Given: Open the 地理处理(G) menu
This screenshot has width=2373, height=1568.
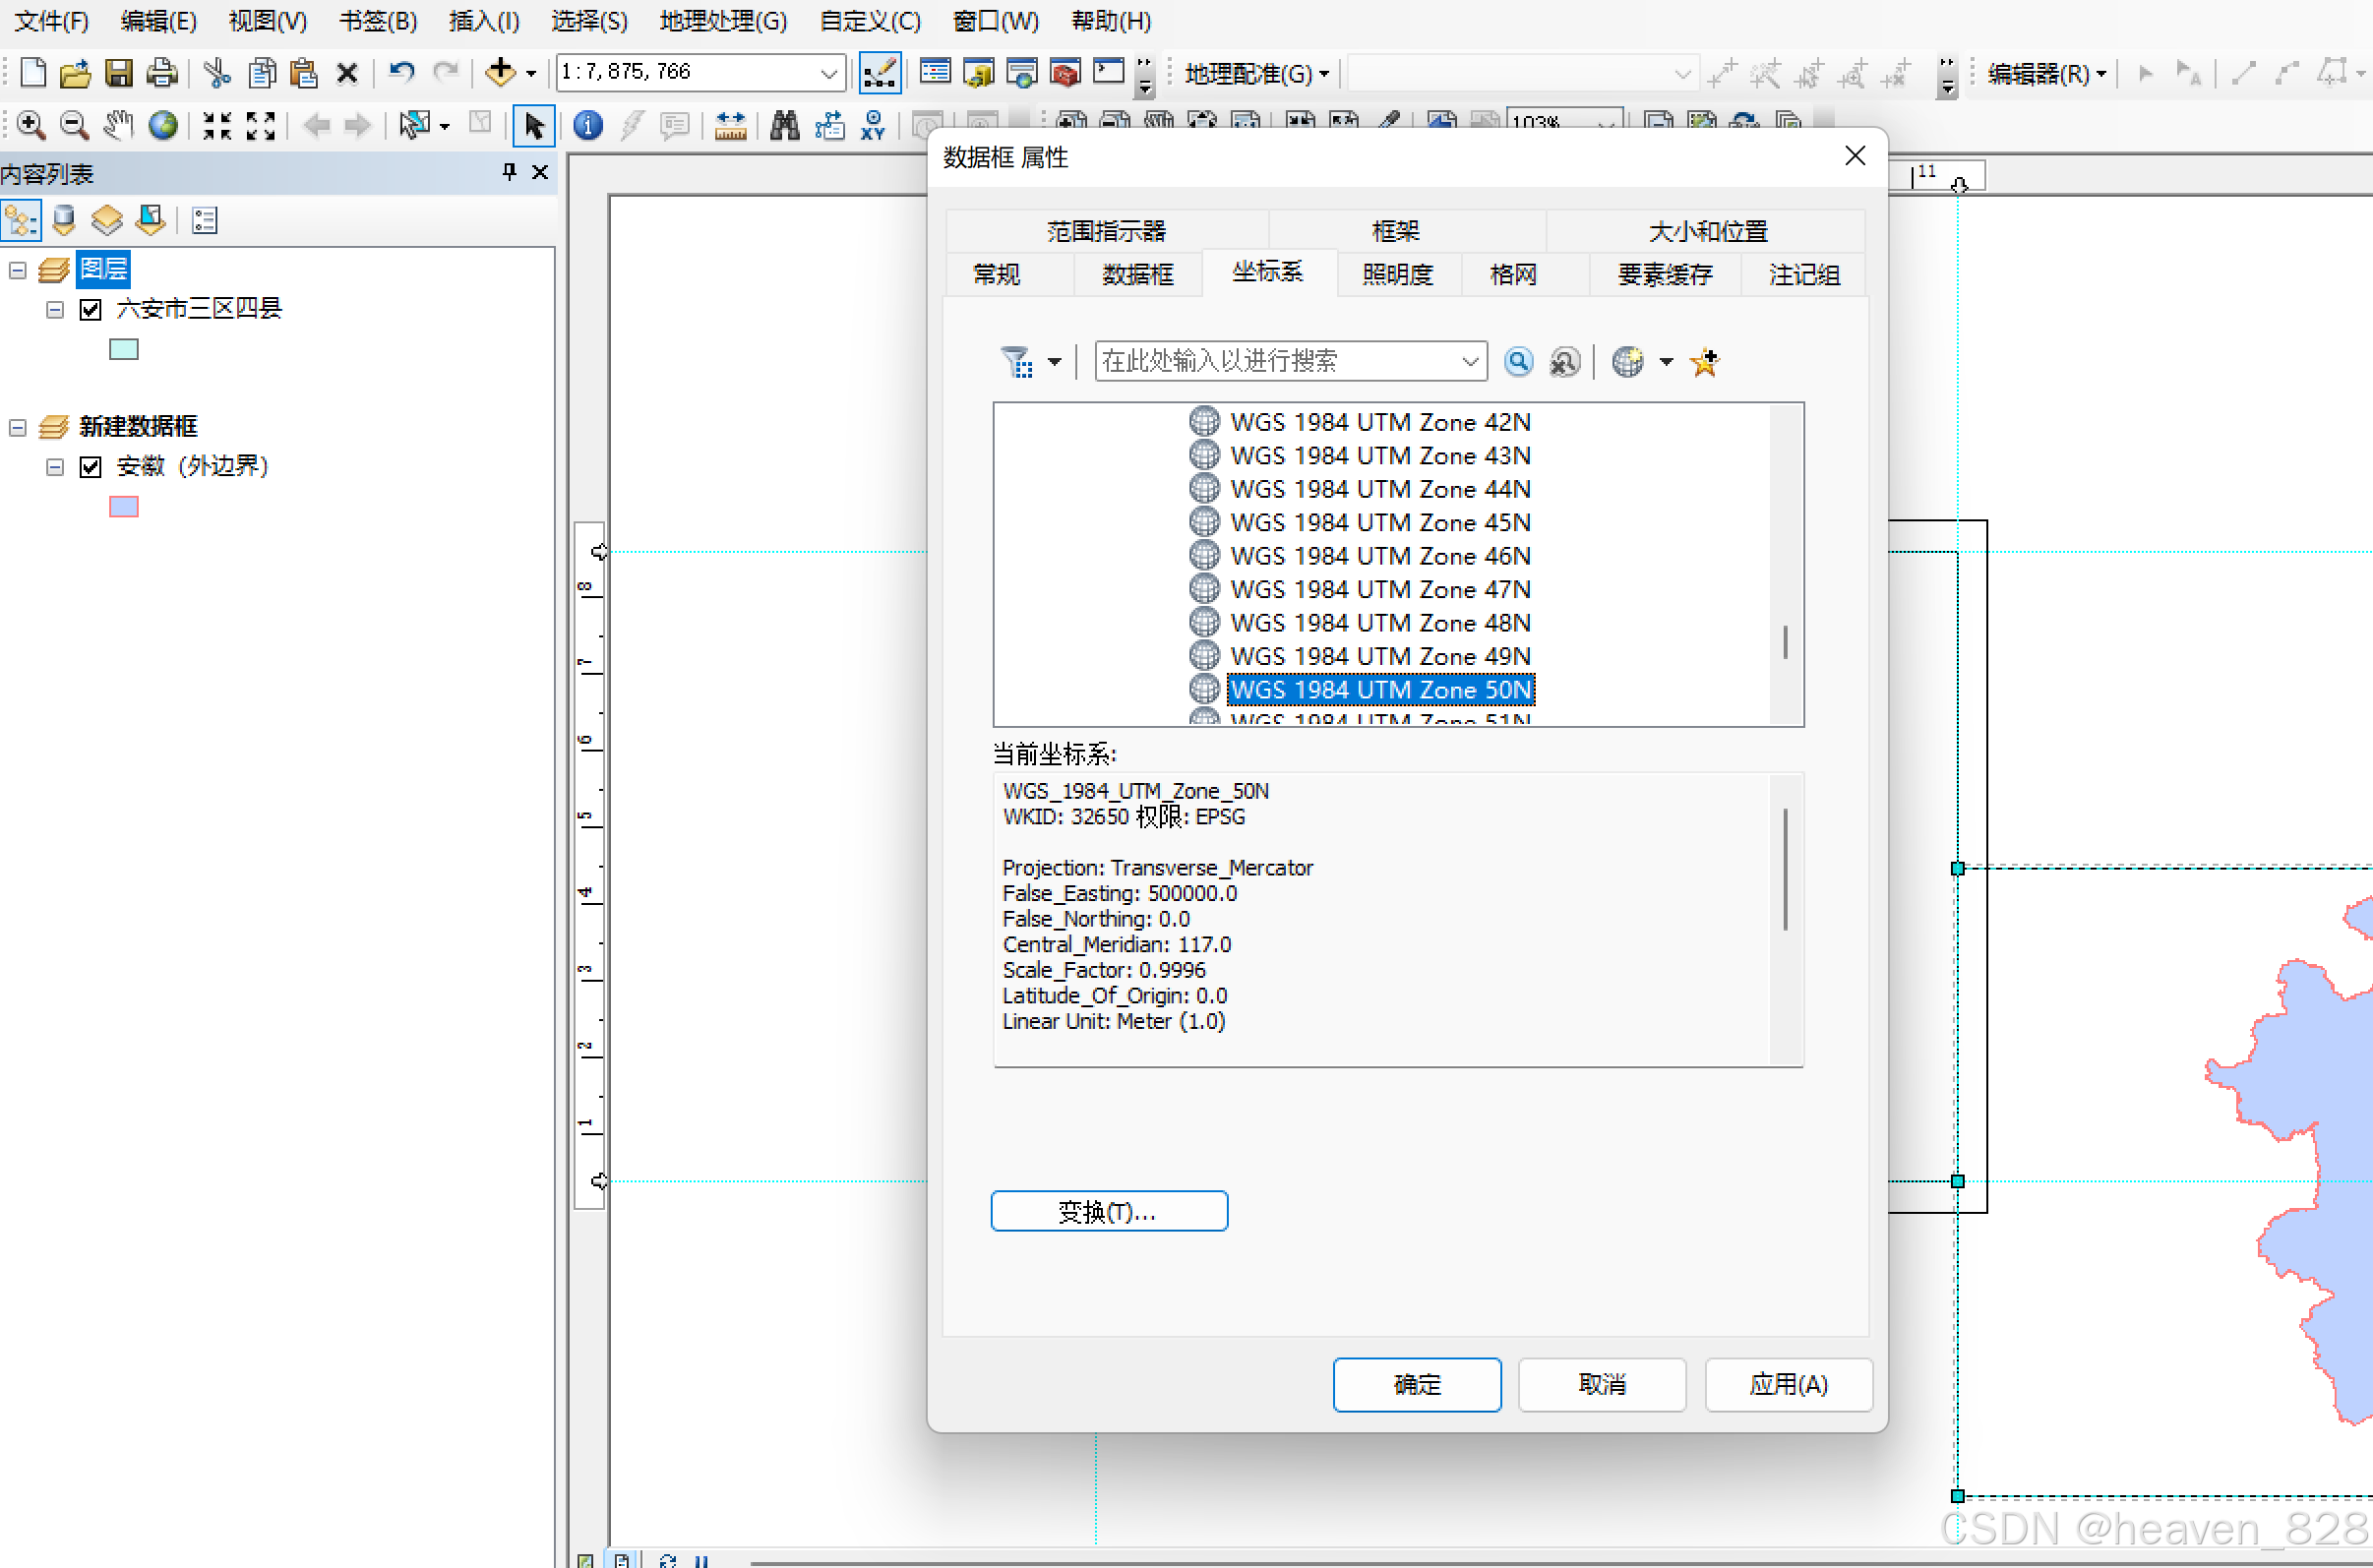Looking at the screenshot, I should coord(722,20).
